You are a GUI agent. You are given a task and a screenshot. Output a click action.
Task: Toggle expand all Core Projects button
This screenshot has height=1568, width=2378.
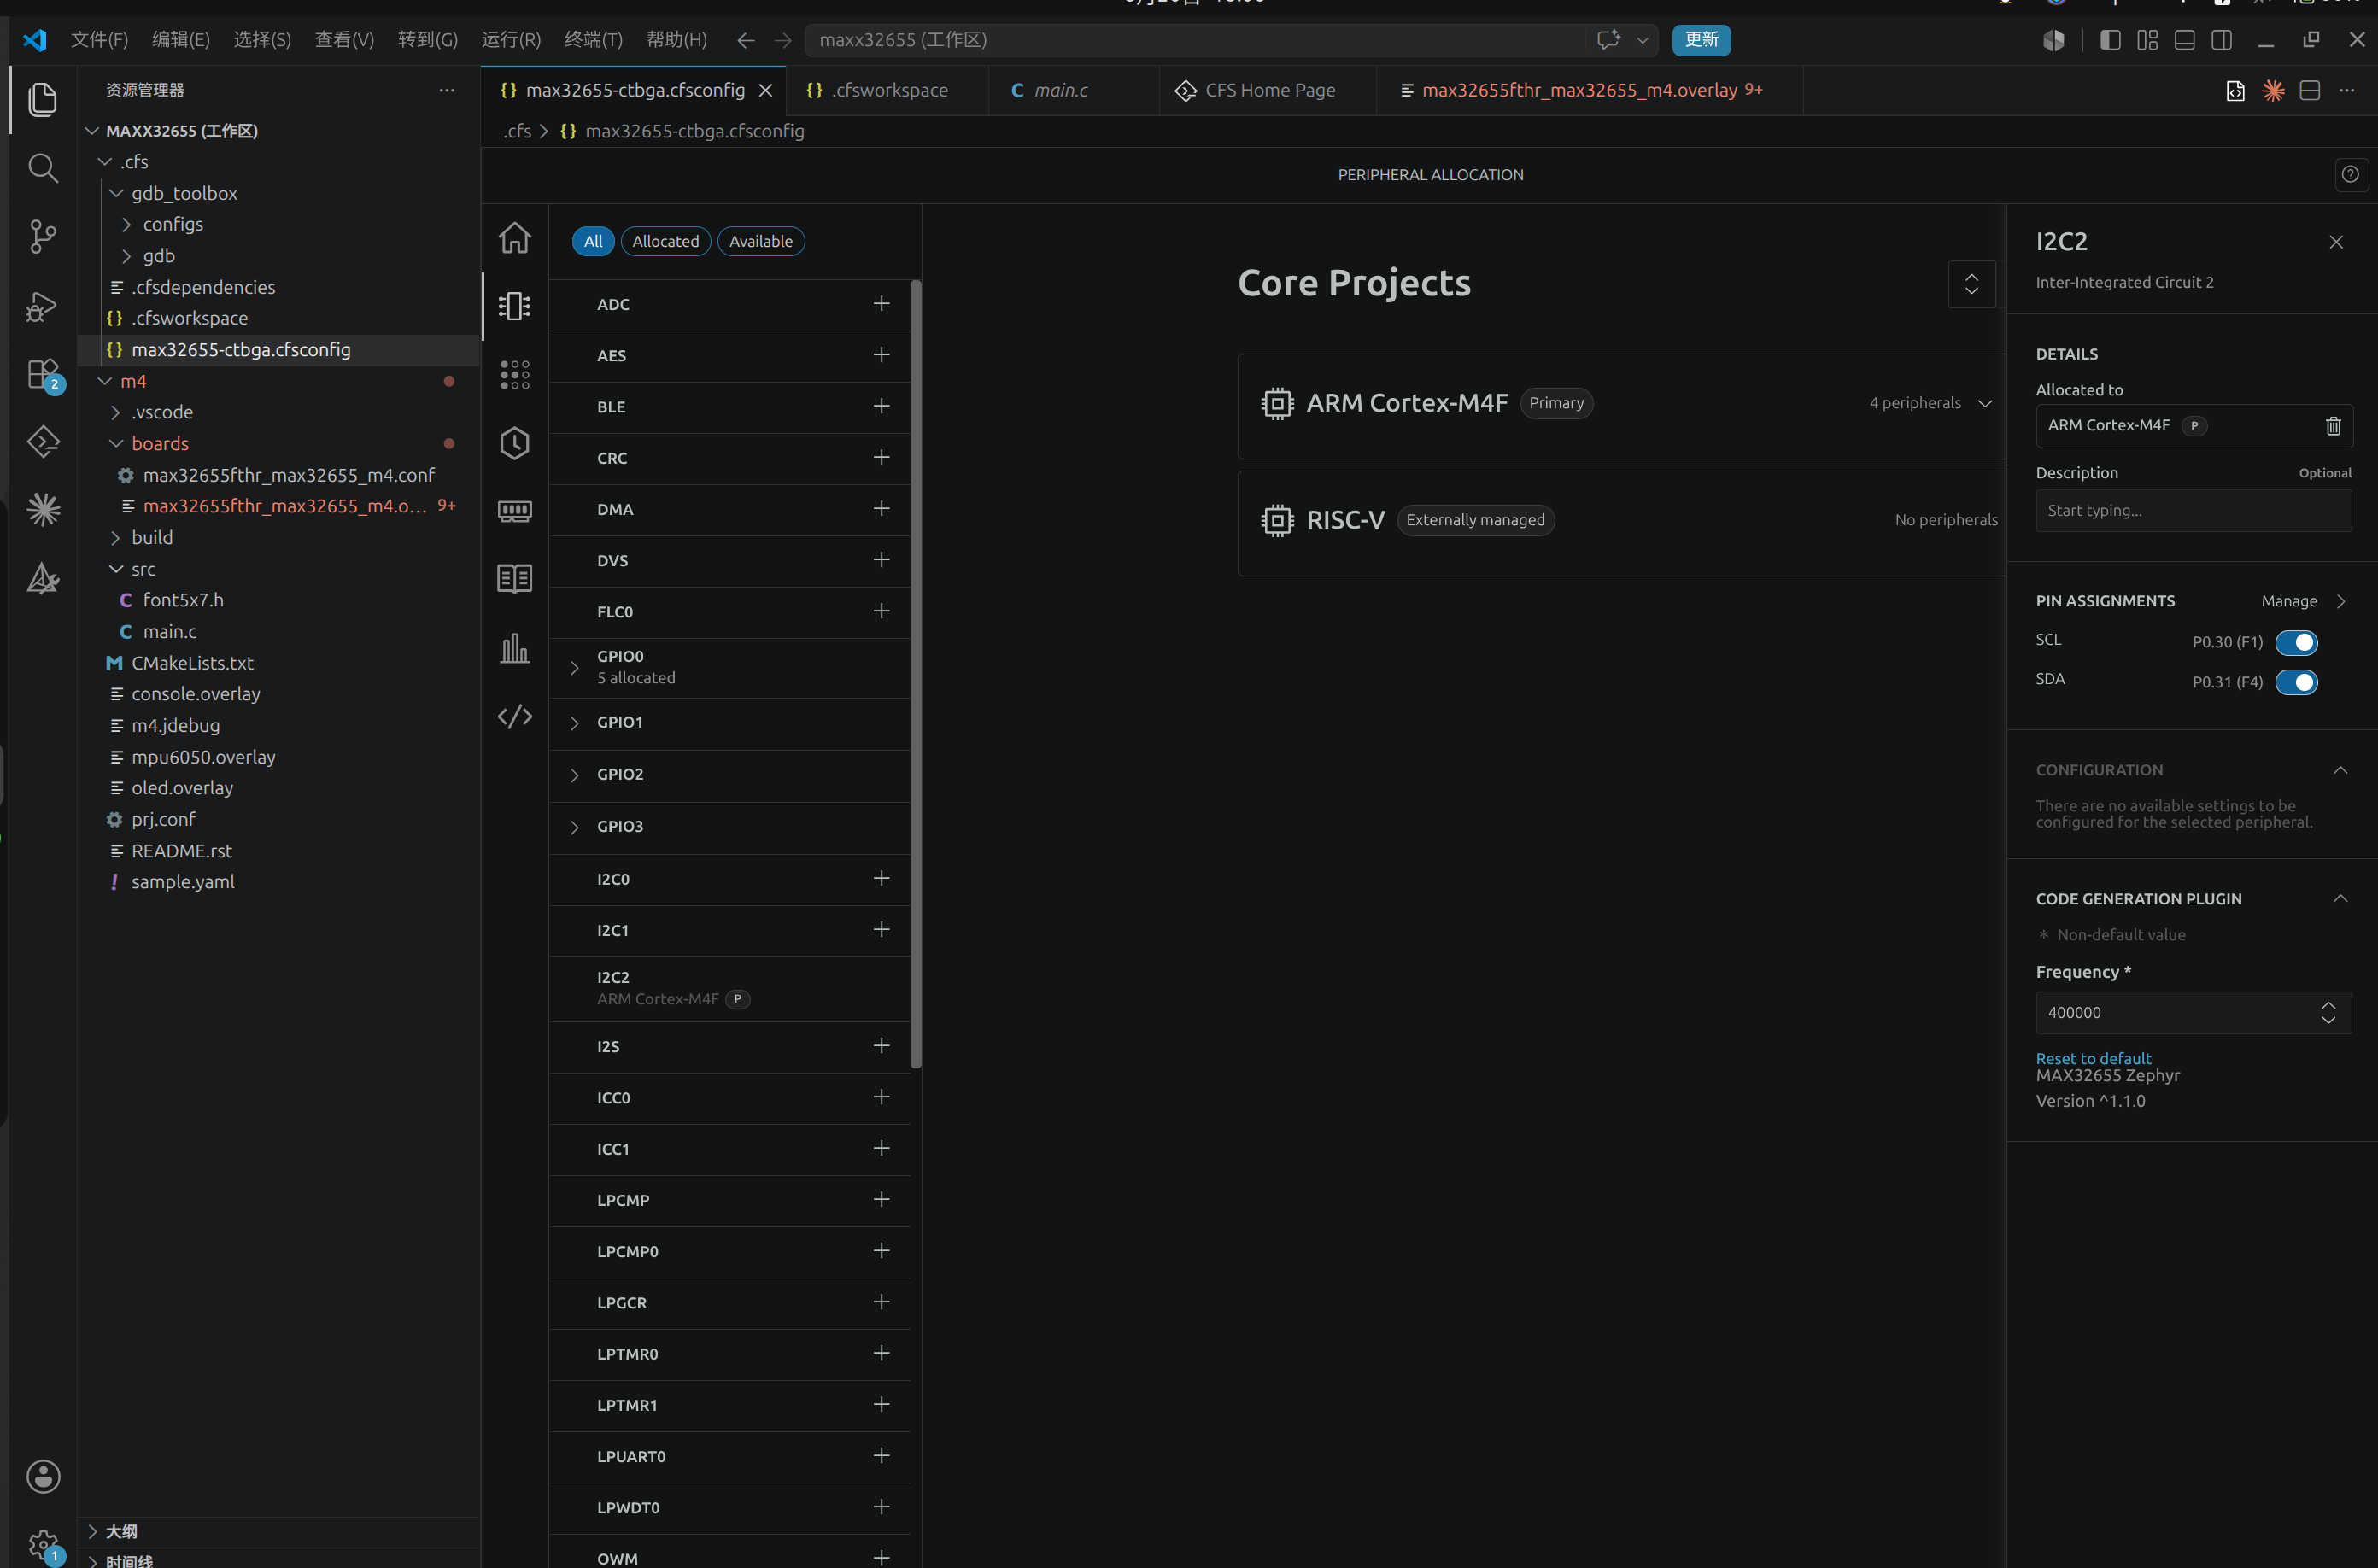[1971, 284]
